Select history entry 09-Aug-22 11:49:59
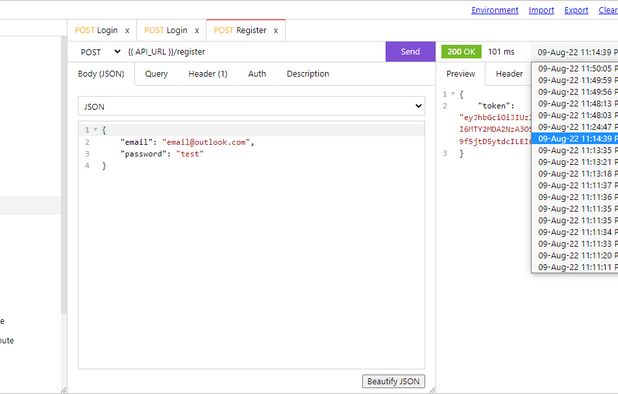The image size is (618, 394). [575, 80]
